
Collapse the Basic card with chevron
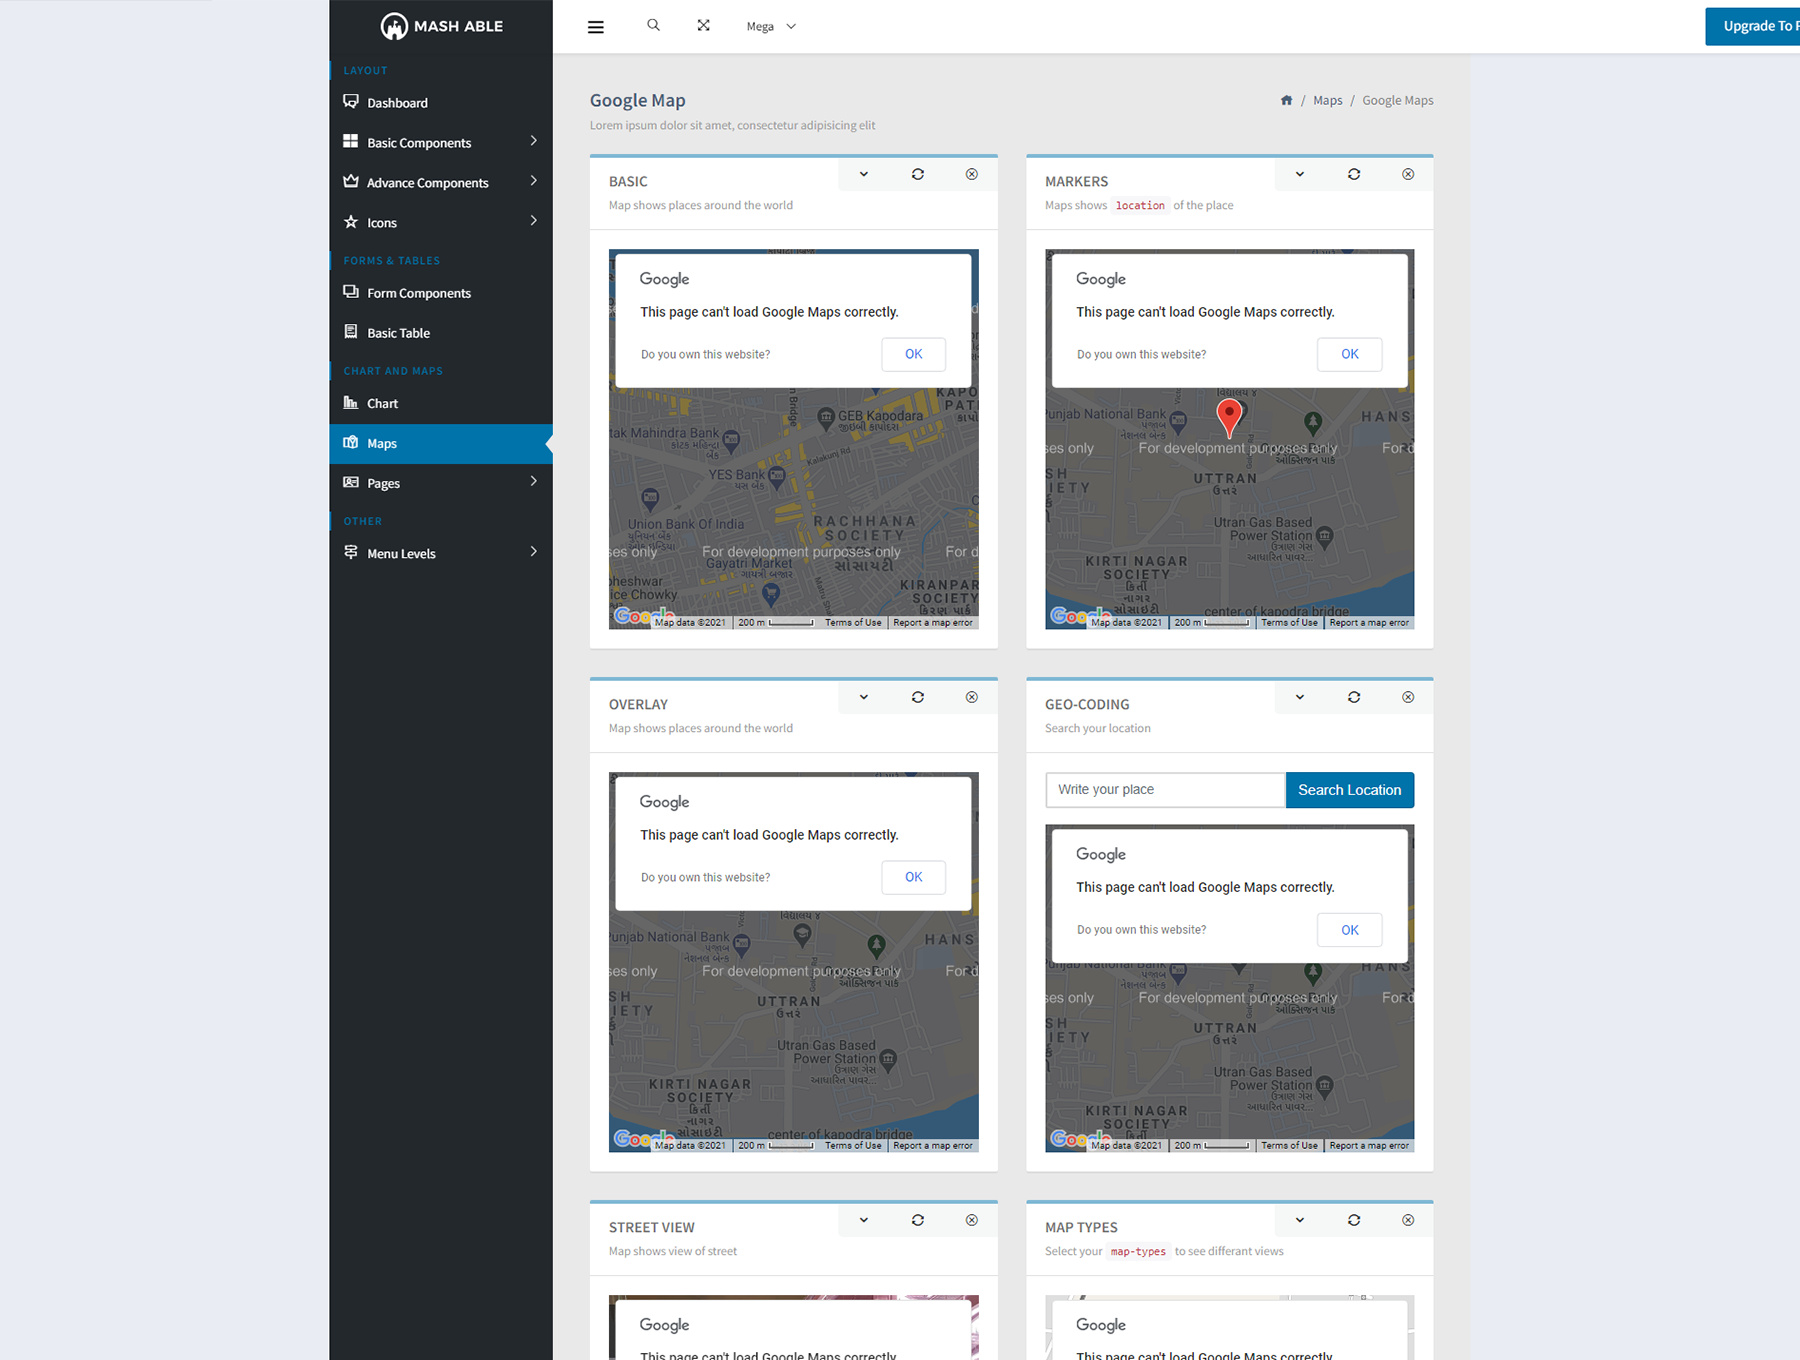pos(864,174)
